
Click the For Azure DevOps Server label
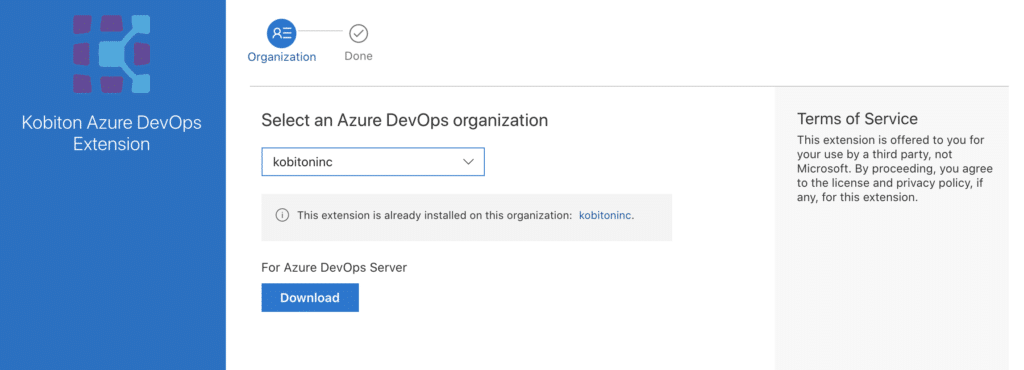(334, 268)
